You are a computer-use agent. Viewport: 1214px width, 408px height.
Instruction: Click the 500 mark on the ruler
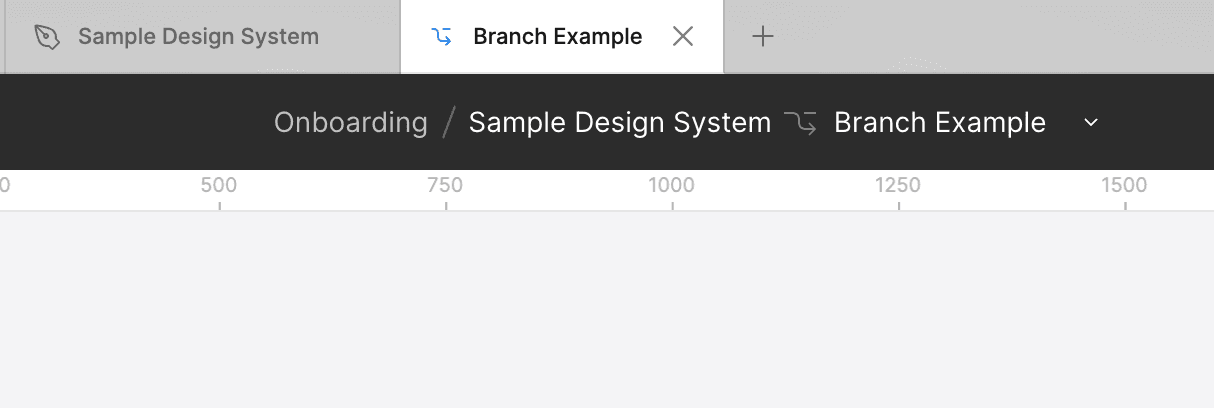coord(219,185)
